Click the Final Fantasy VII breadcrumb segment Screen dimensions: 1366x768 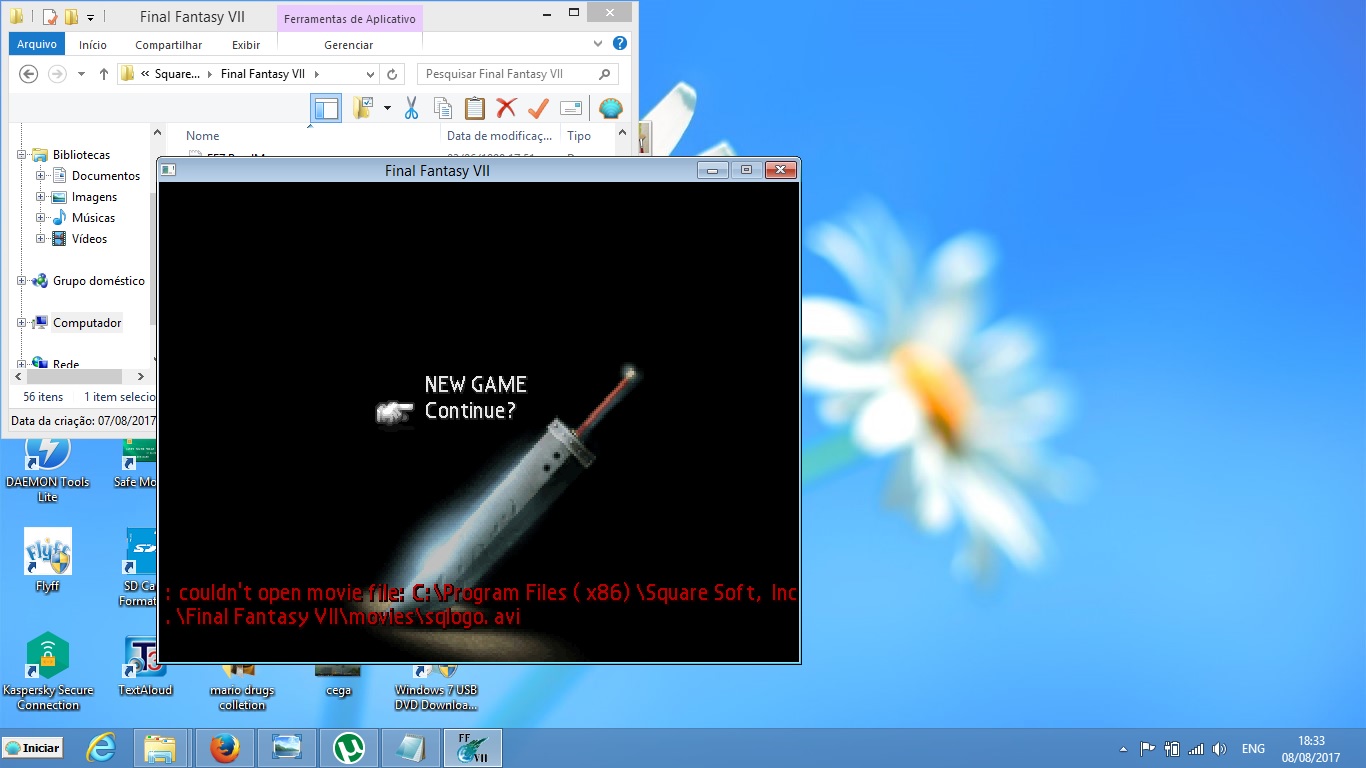[x=262, y=74]
